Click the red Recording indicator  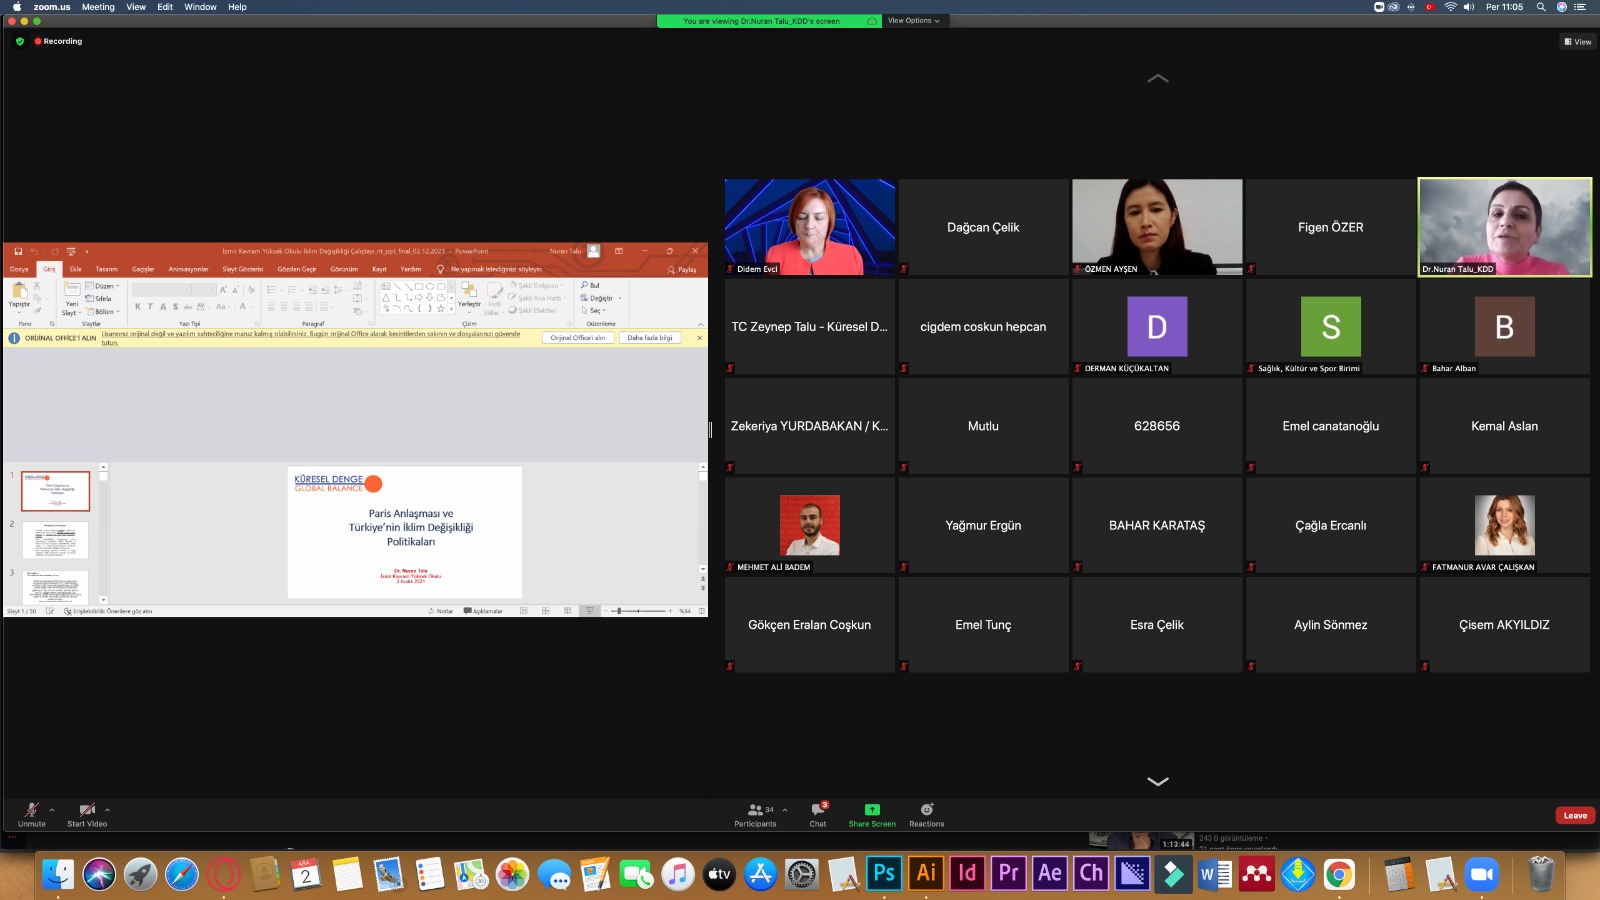coord(58,41)
